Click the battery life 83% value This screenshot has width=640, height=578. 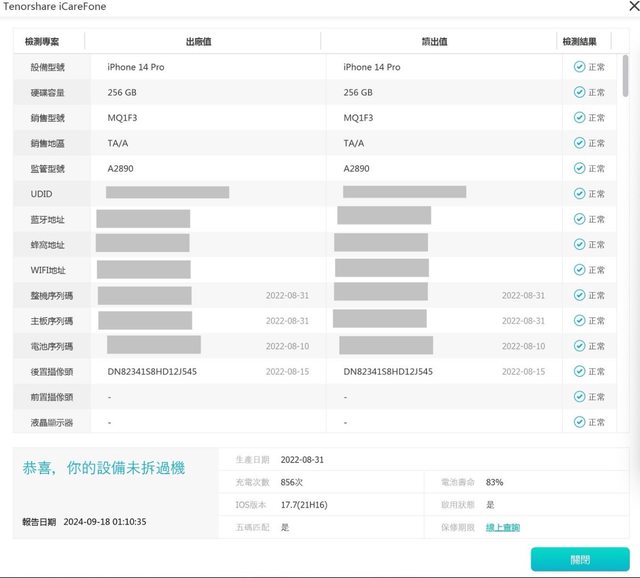pos(494,482)
